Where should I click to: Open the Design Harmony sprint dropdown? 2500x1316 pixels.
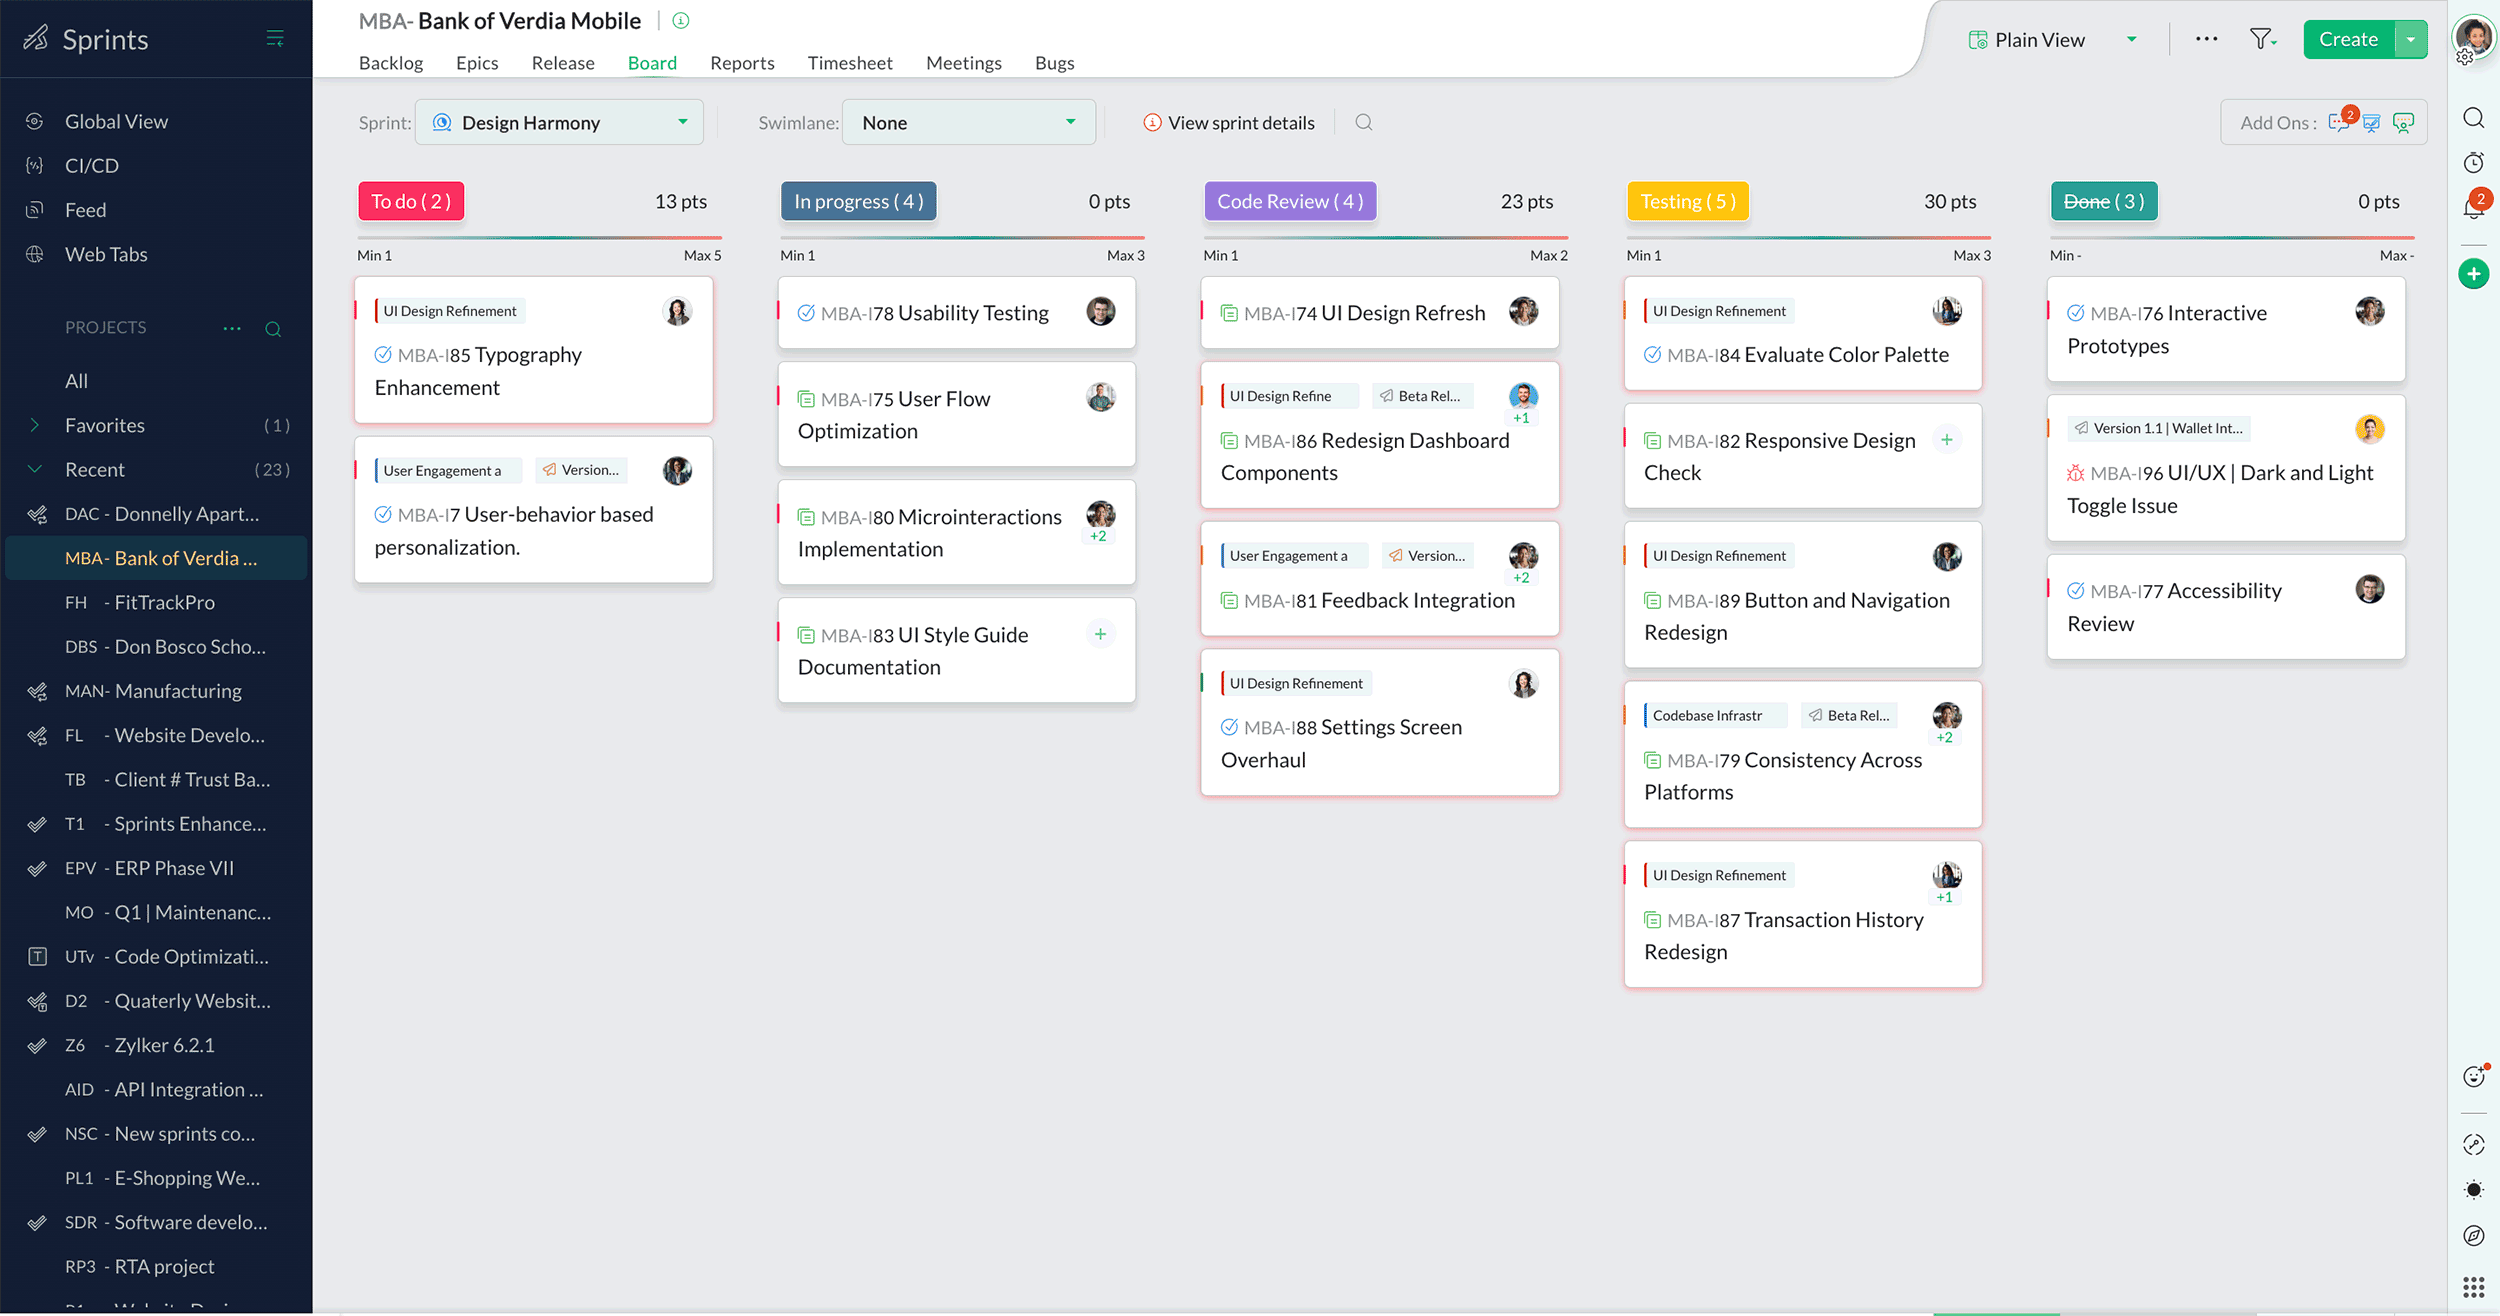(560, 122)
